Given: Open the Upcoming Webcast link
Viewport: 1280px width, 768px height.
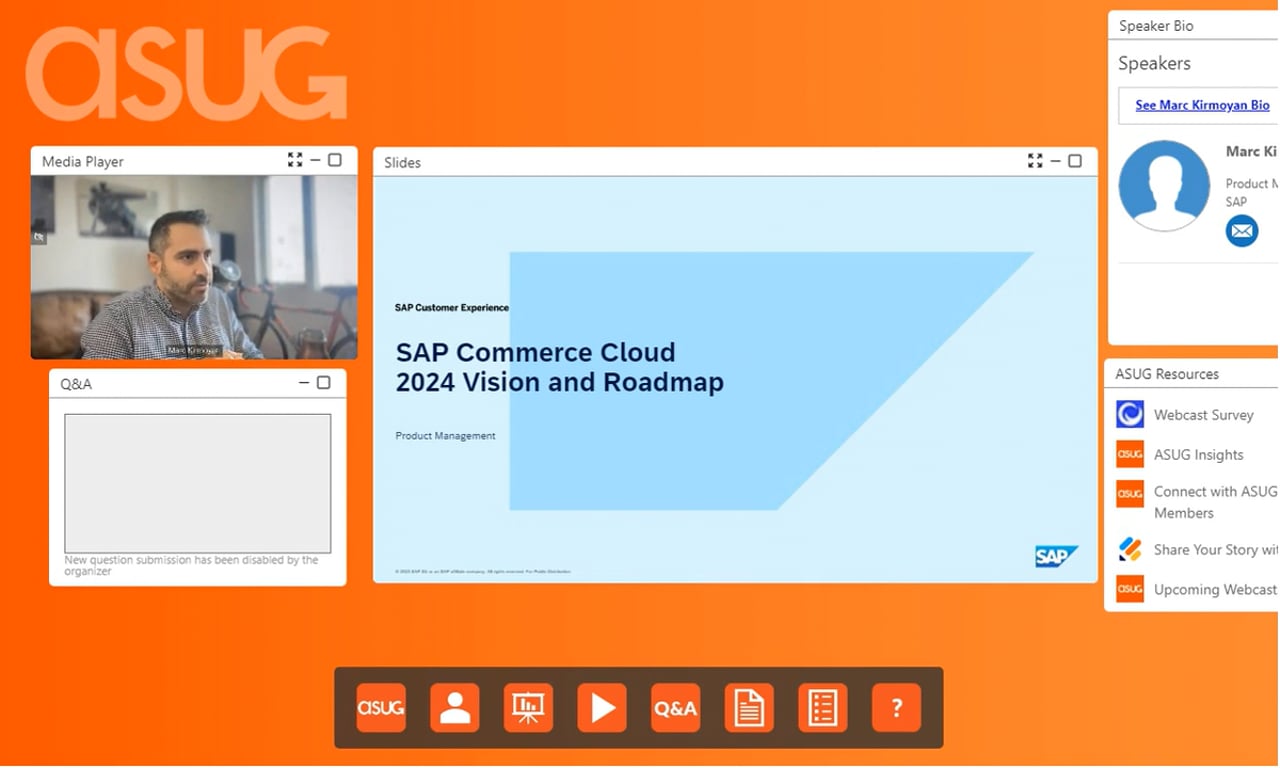Looking at the screenshot, I should click(1215, 590).
